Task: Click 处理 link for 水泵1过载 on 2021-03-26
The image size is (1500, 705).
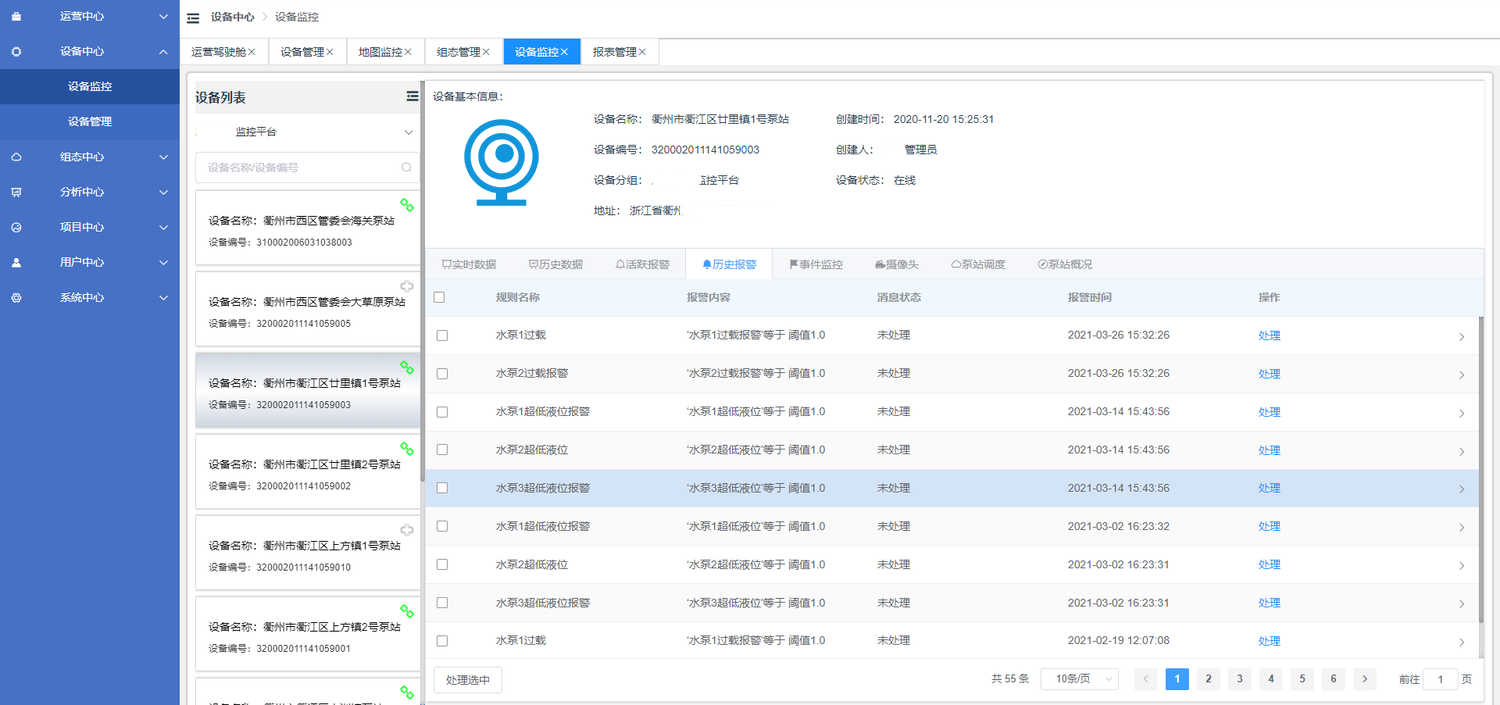Action: click(x=1269, y=336)
